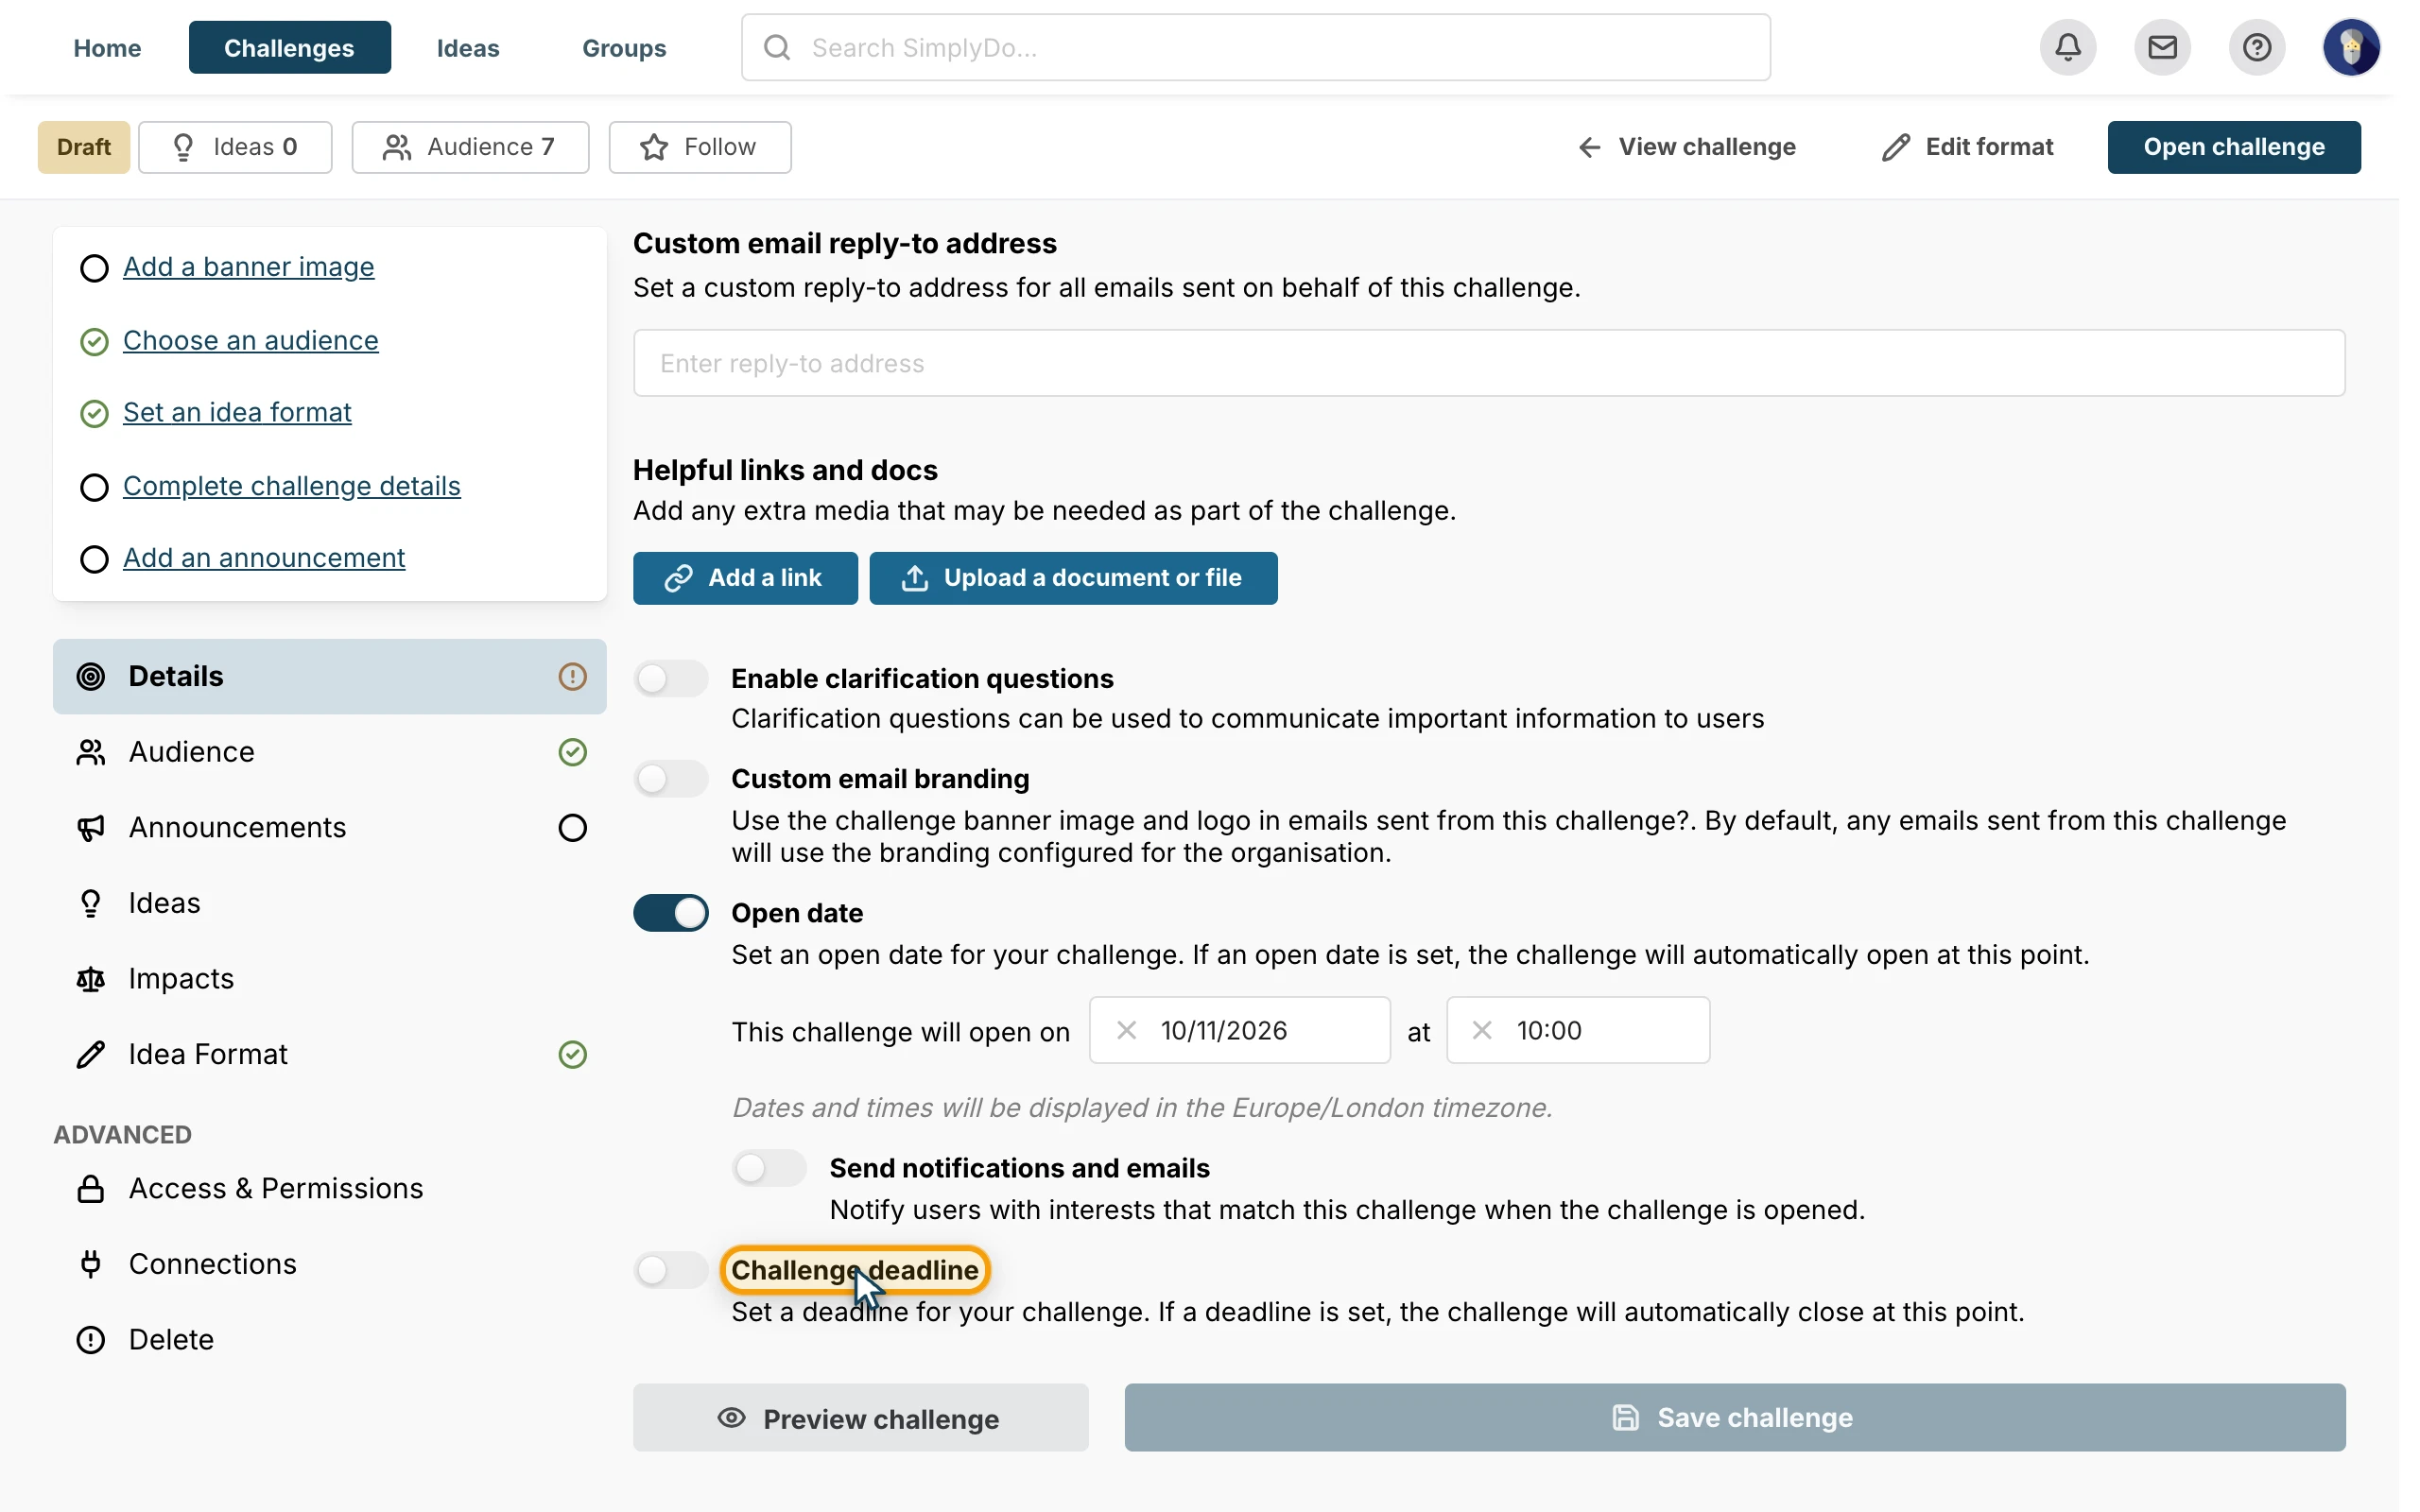
Task: Click the Edit format link
Action: click(x=1966, y=147)
